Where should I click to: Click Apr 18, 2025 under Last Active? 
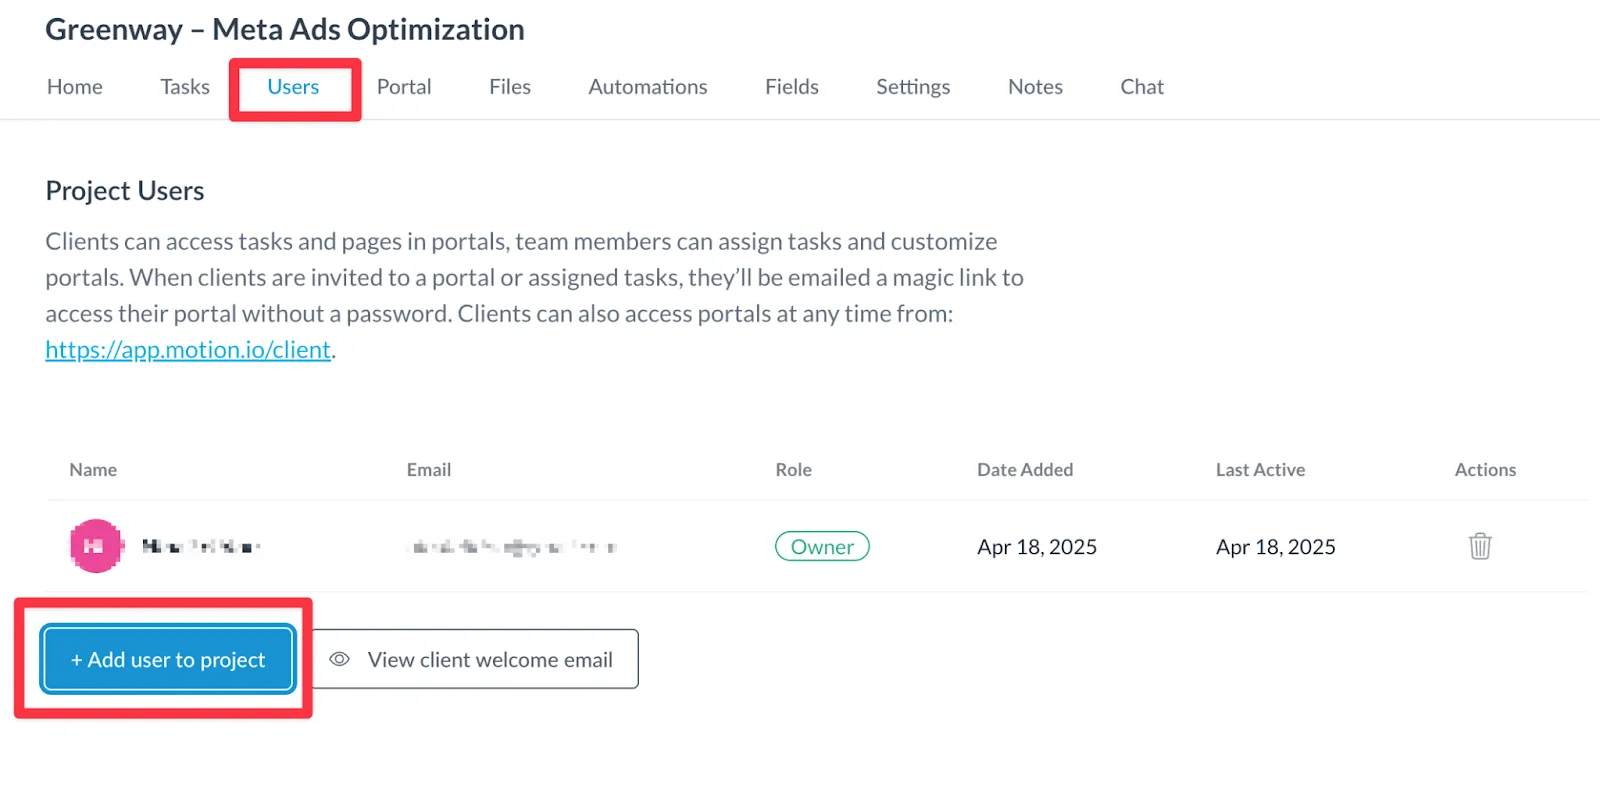[x=1276, y=547]
